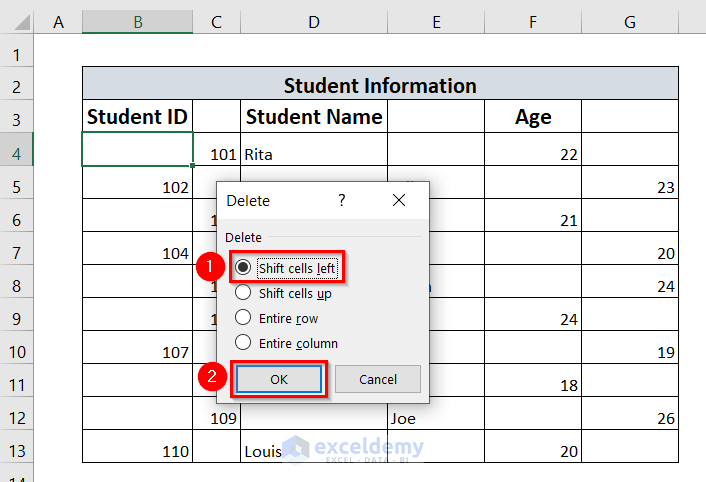Click the Student Name header cell
Image resolution: width=706 pixels, height=482 pixels.
(314, 117)
